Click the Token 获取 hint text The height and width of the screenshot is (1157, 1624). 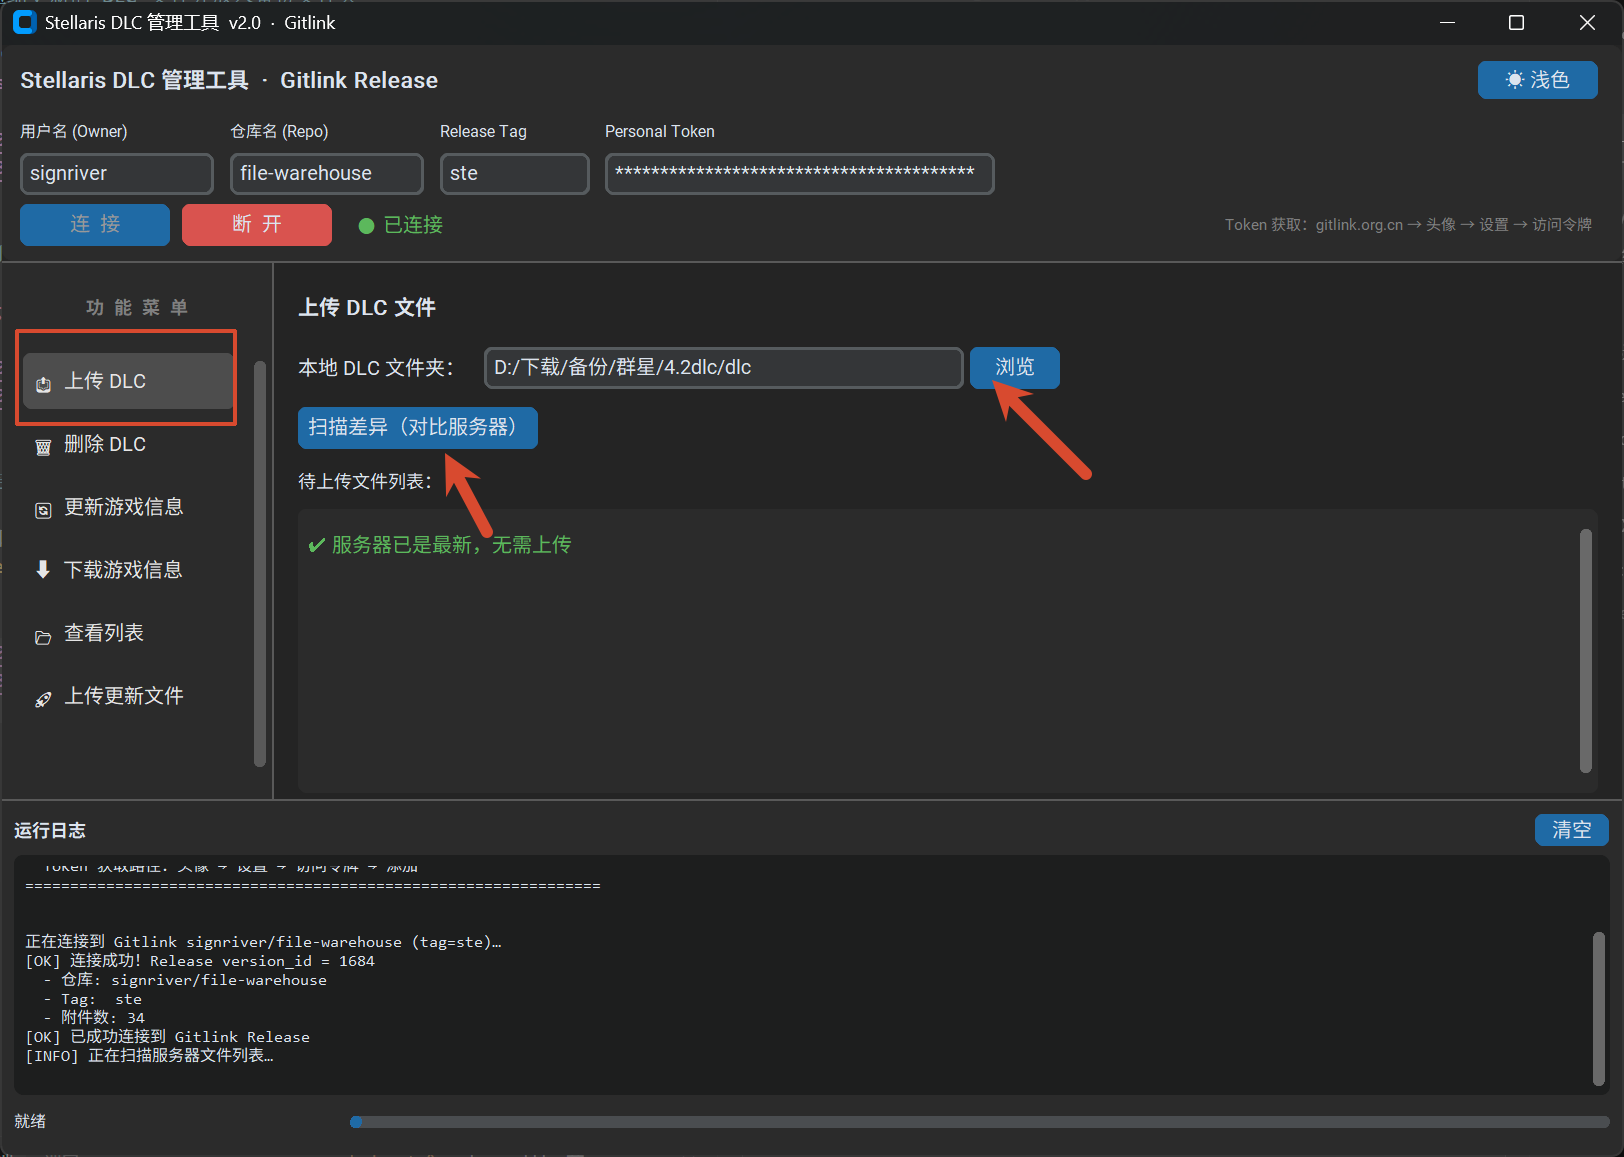1408,225
